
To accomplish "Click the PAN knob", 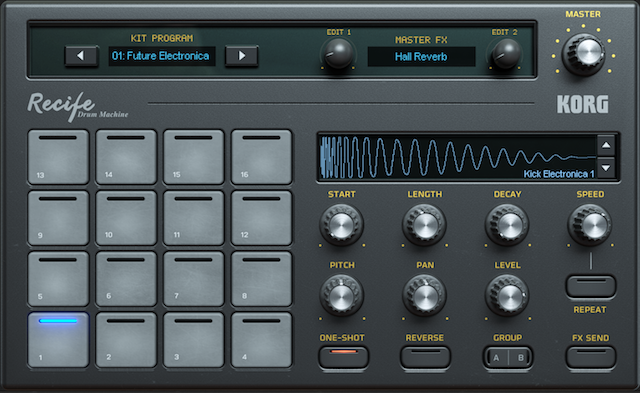I will pos(424,295).
